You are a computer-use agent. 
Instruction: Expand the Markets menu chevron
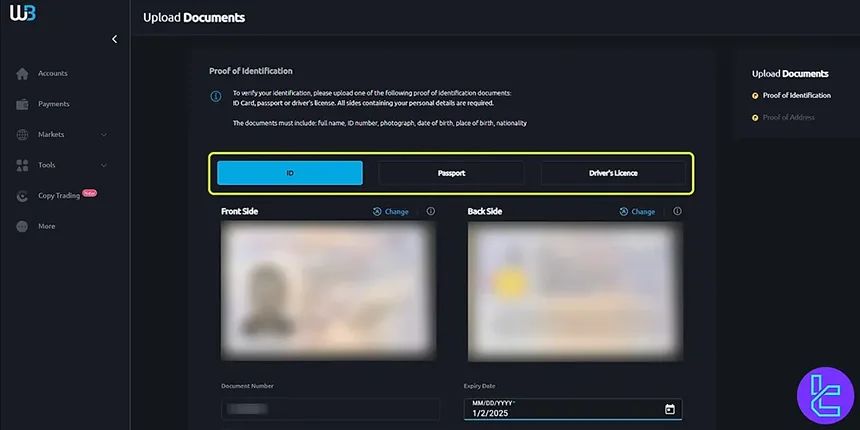pyautogui.click(x=104, y=135)
